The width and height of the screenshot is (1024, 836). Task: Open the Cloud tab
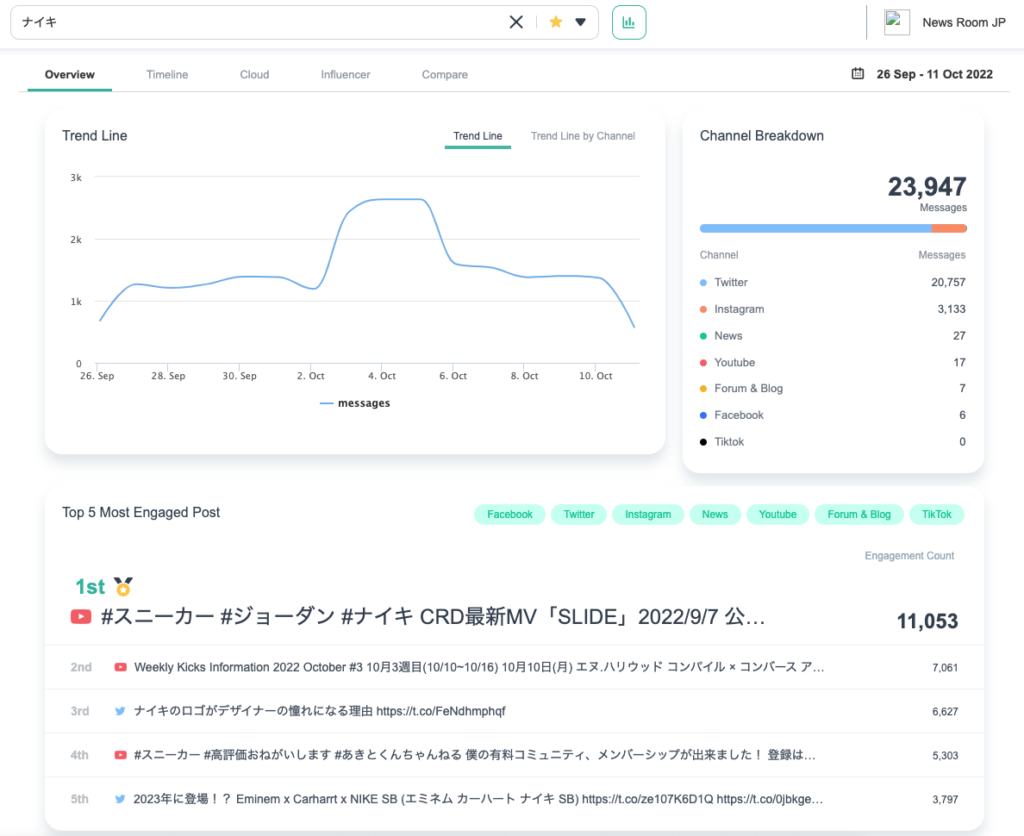(x=254, y=74)
